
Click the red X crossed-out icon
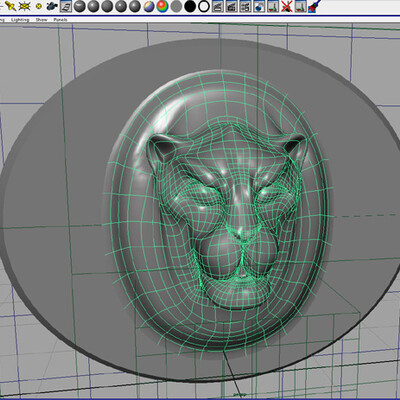[x=286, y=6]
